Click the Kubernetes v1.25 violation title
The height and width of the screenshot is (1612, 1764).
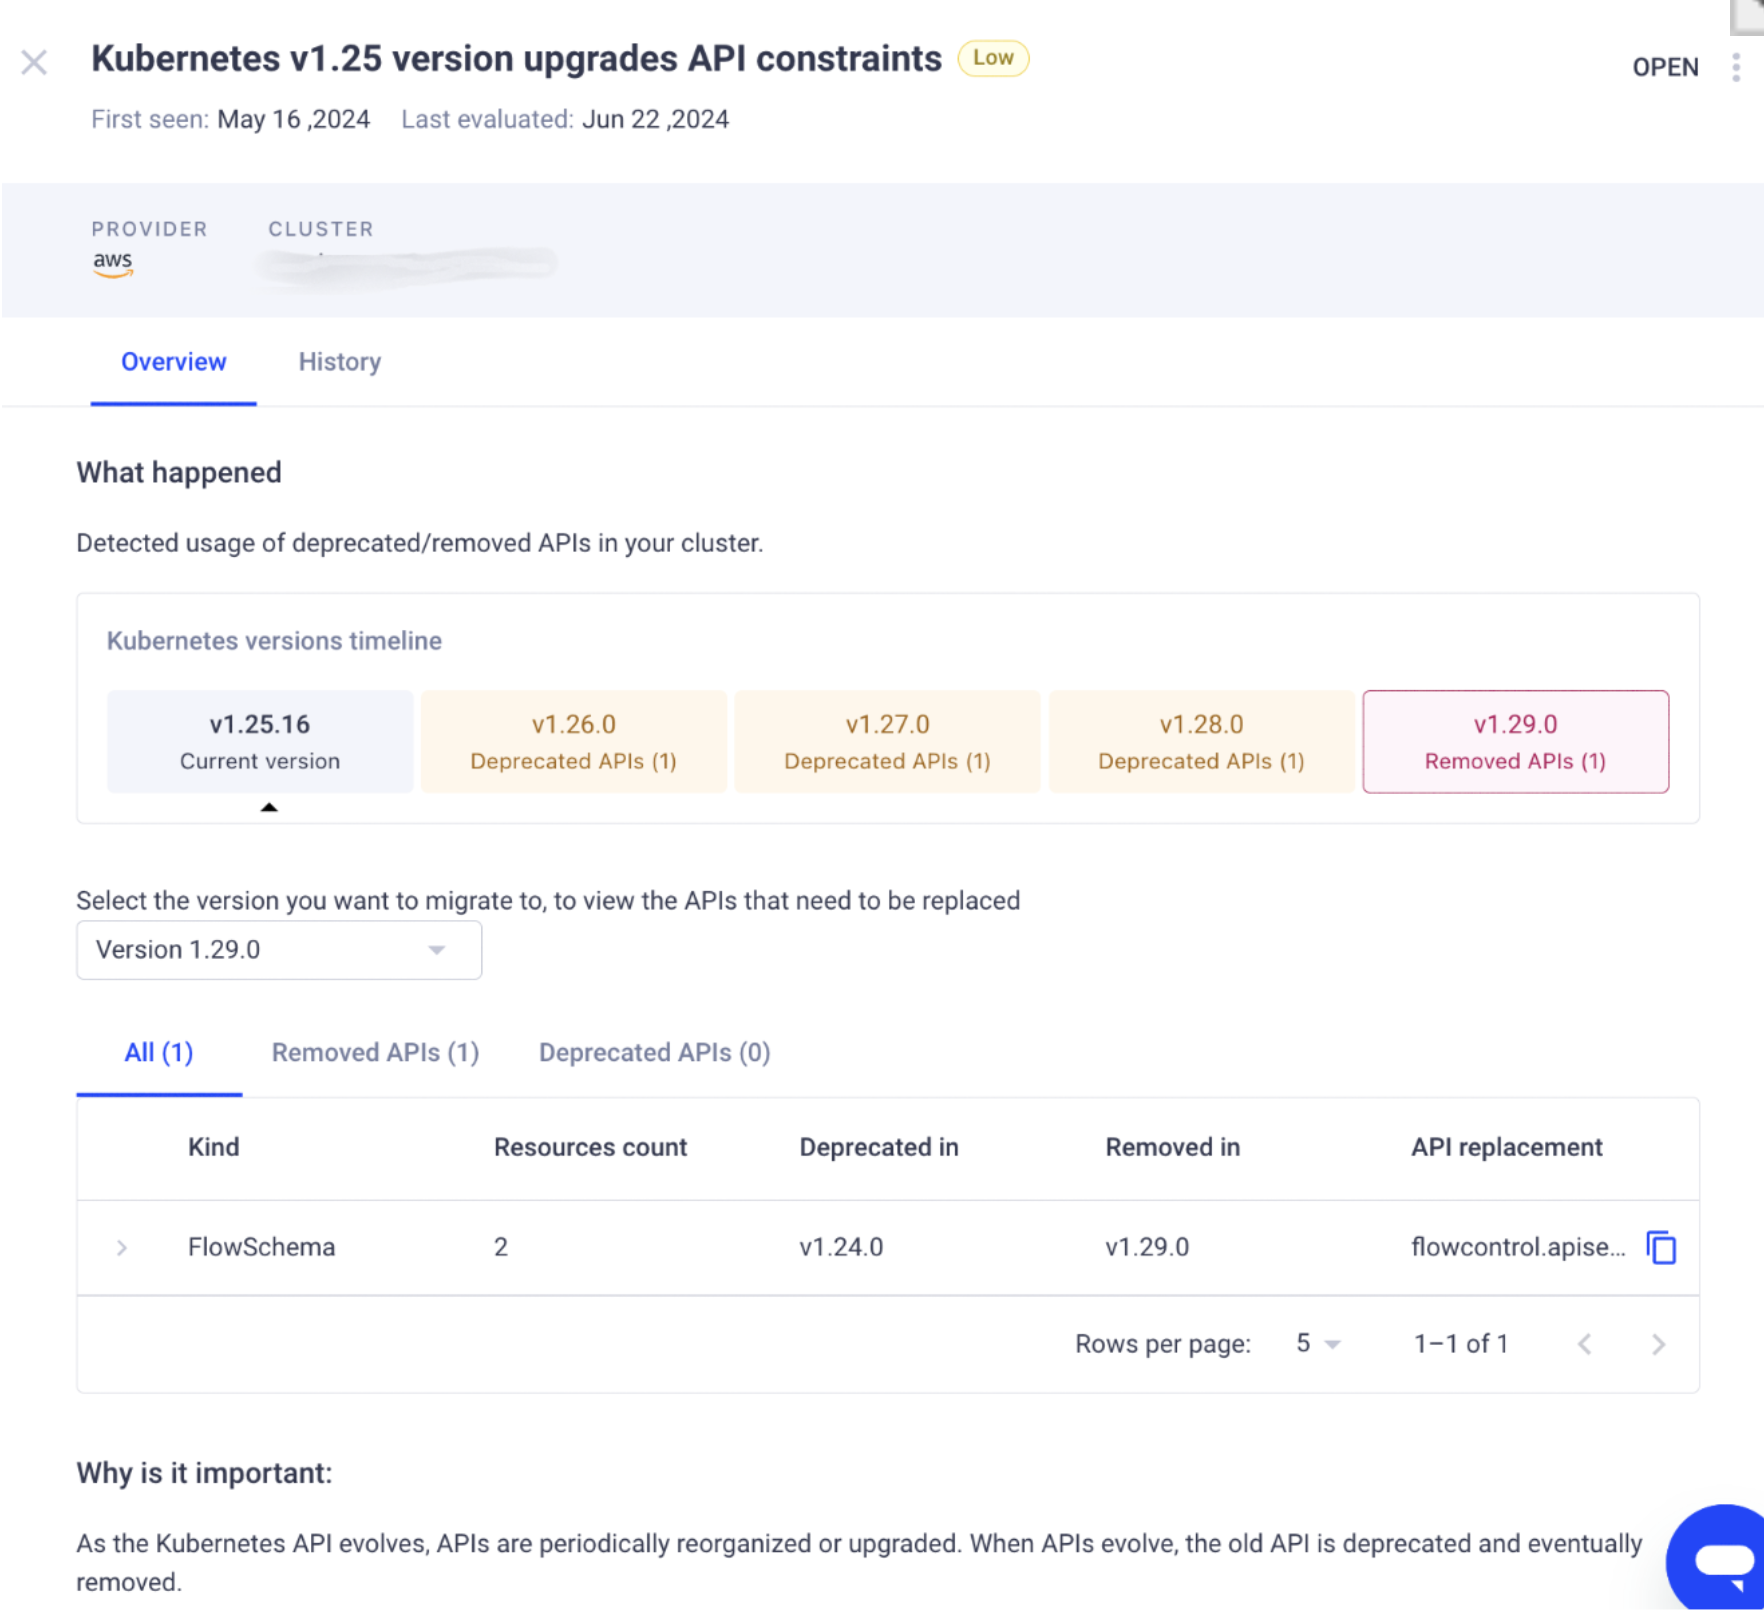click(x=516, y=59)
